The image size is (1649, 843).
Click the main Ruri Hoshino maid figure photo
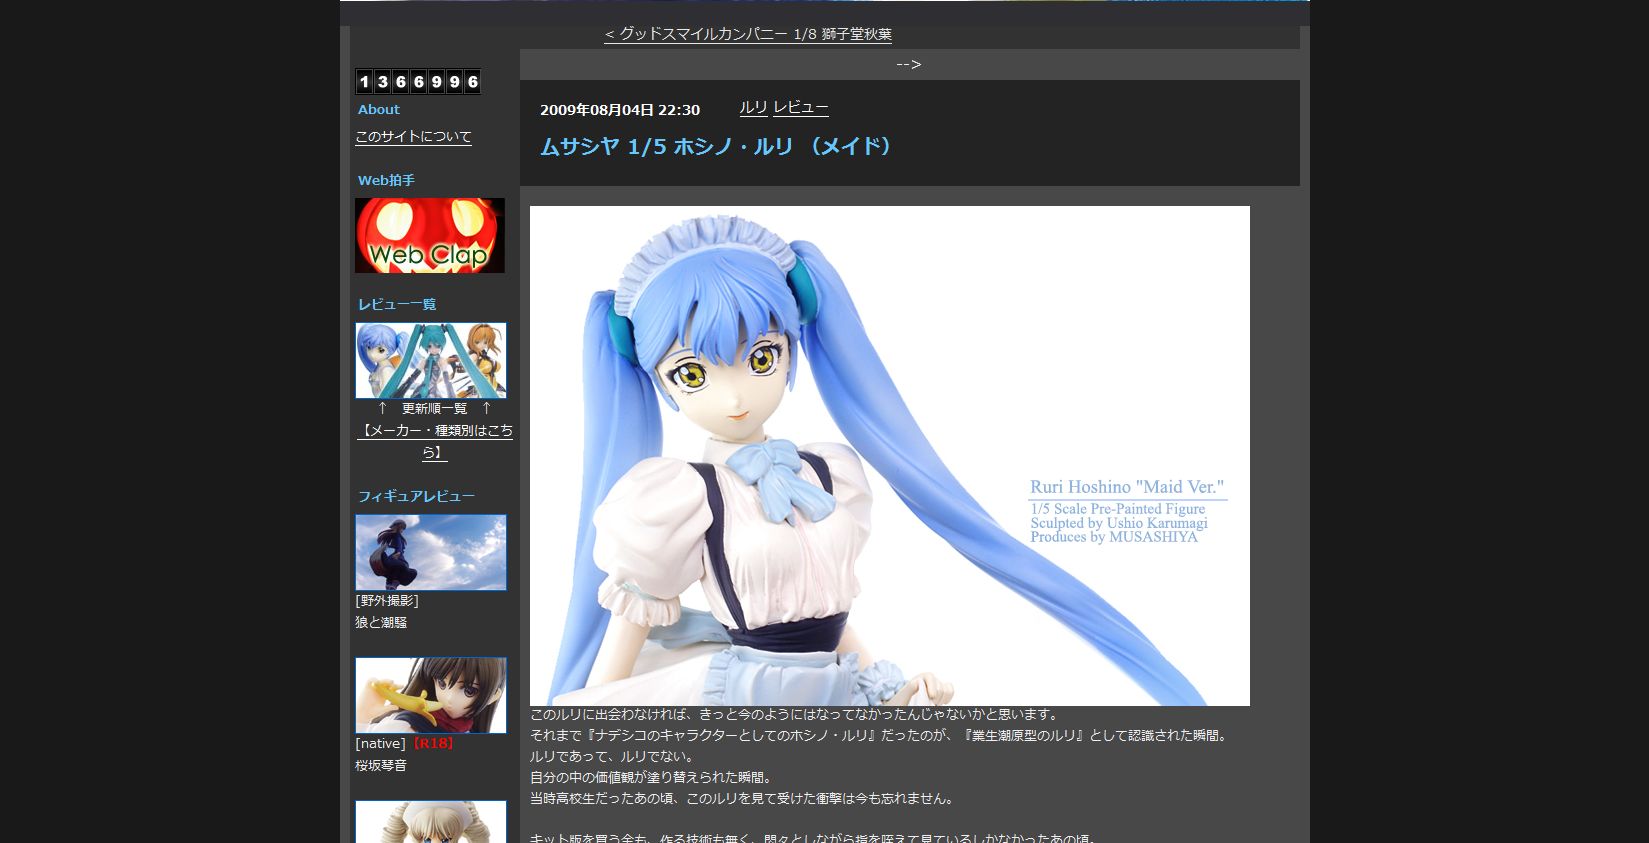point(890,456)
